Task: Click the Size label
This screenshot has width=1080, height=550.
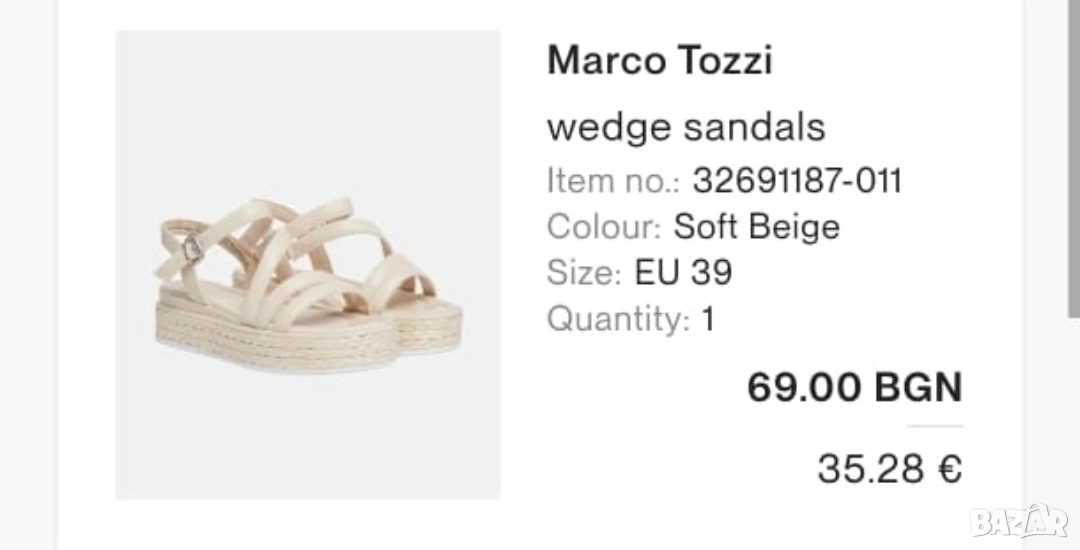Action: click(585, 272)
